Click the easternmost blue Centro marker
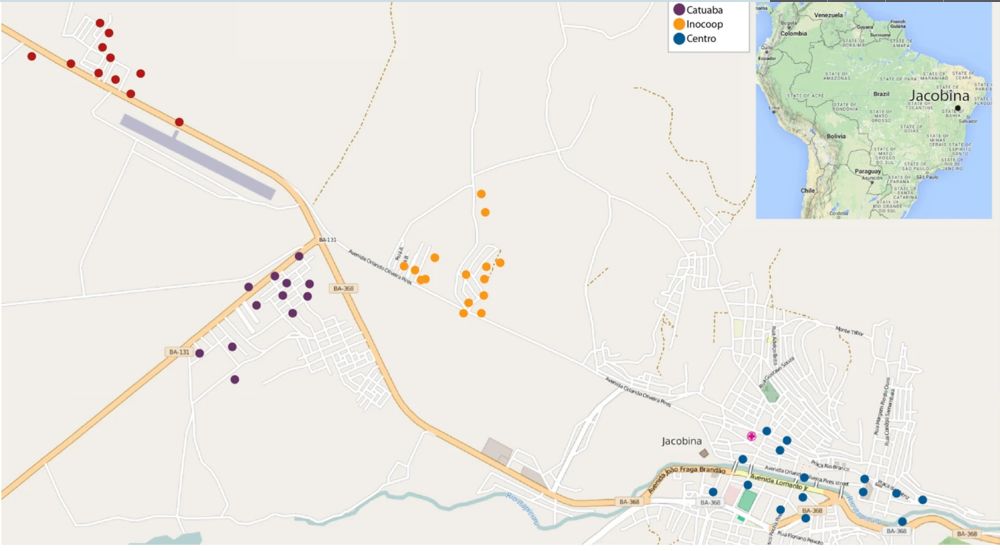 [922, 500]
